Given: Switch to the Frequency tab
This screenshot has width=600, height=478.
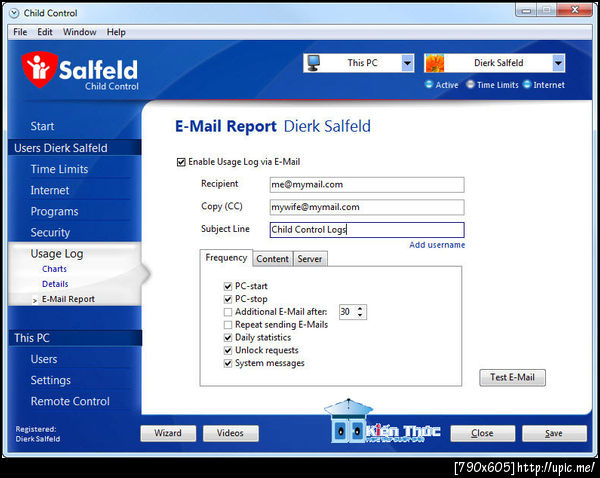Looking at the screenshot, I should pos(226,258).
